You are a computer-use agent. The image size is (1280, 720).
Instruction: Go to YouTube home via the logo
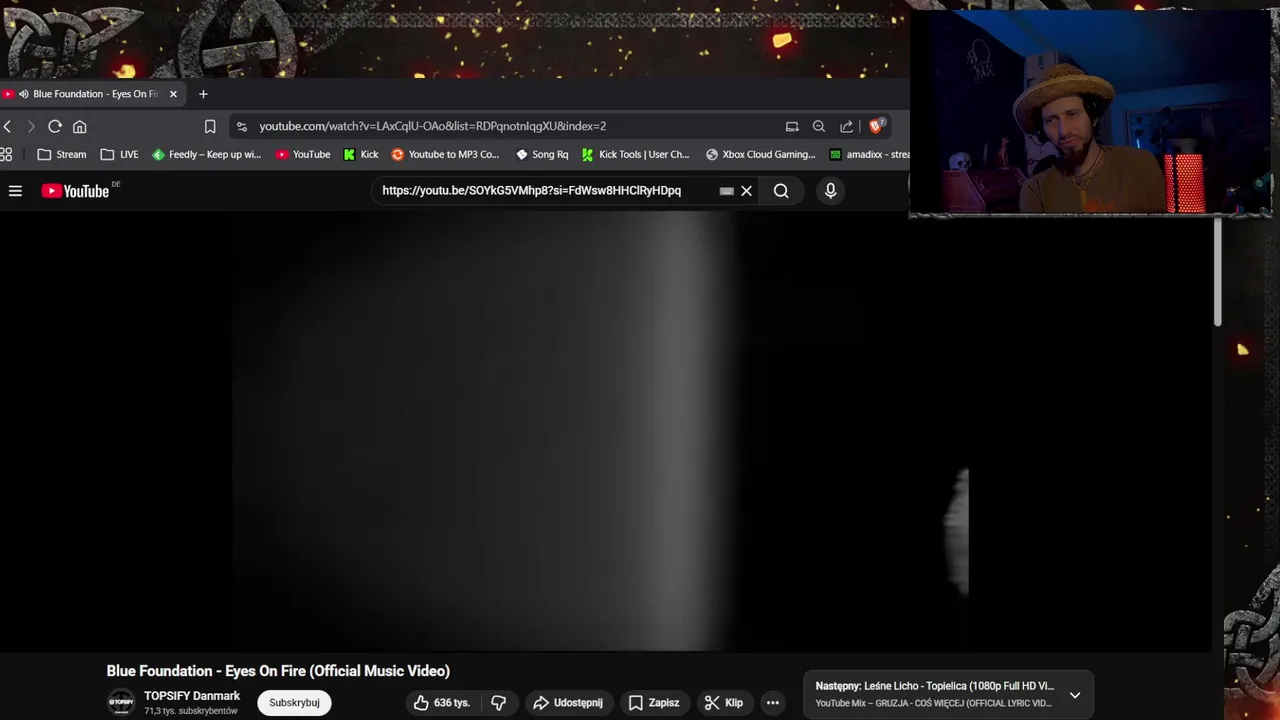75,191
